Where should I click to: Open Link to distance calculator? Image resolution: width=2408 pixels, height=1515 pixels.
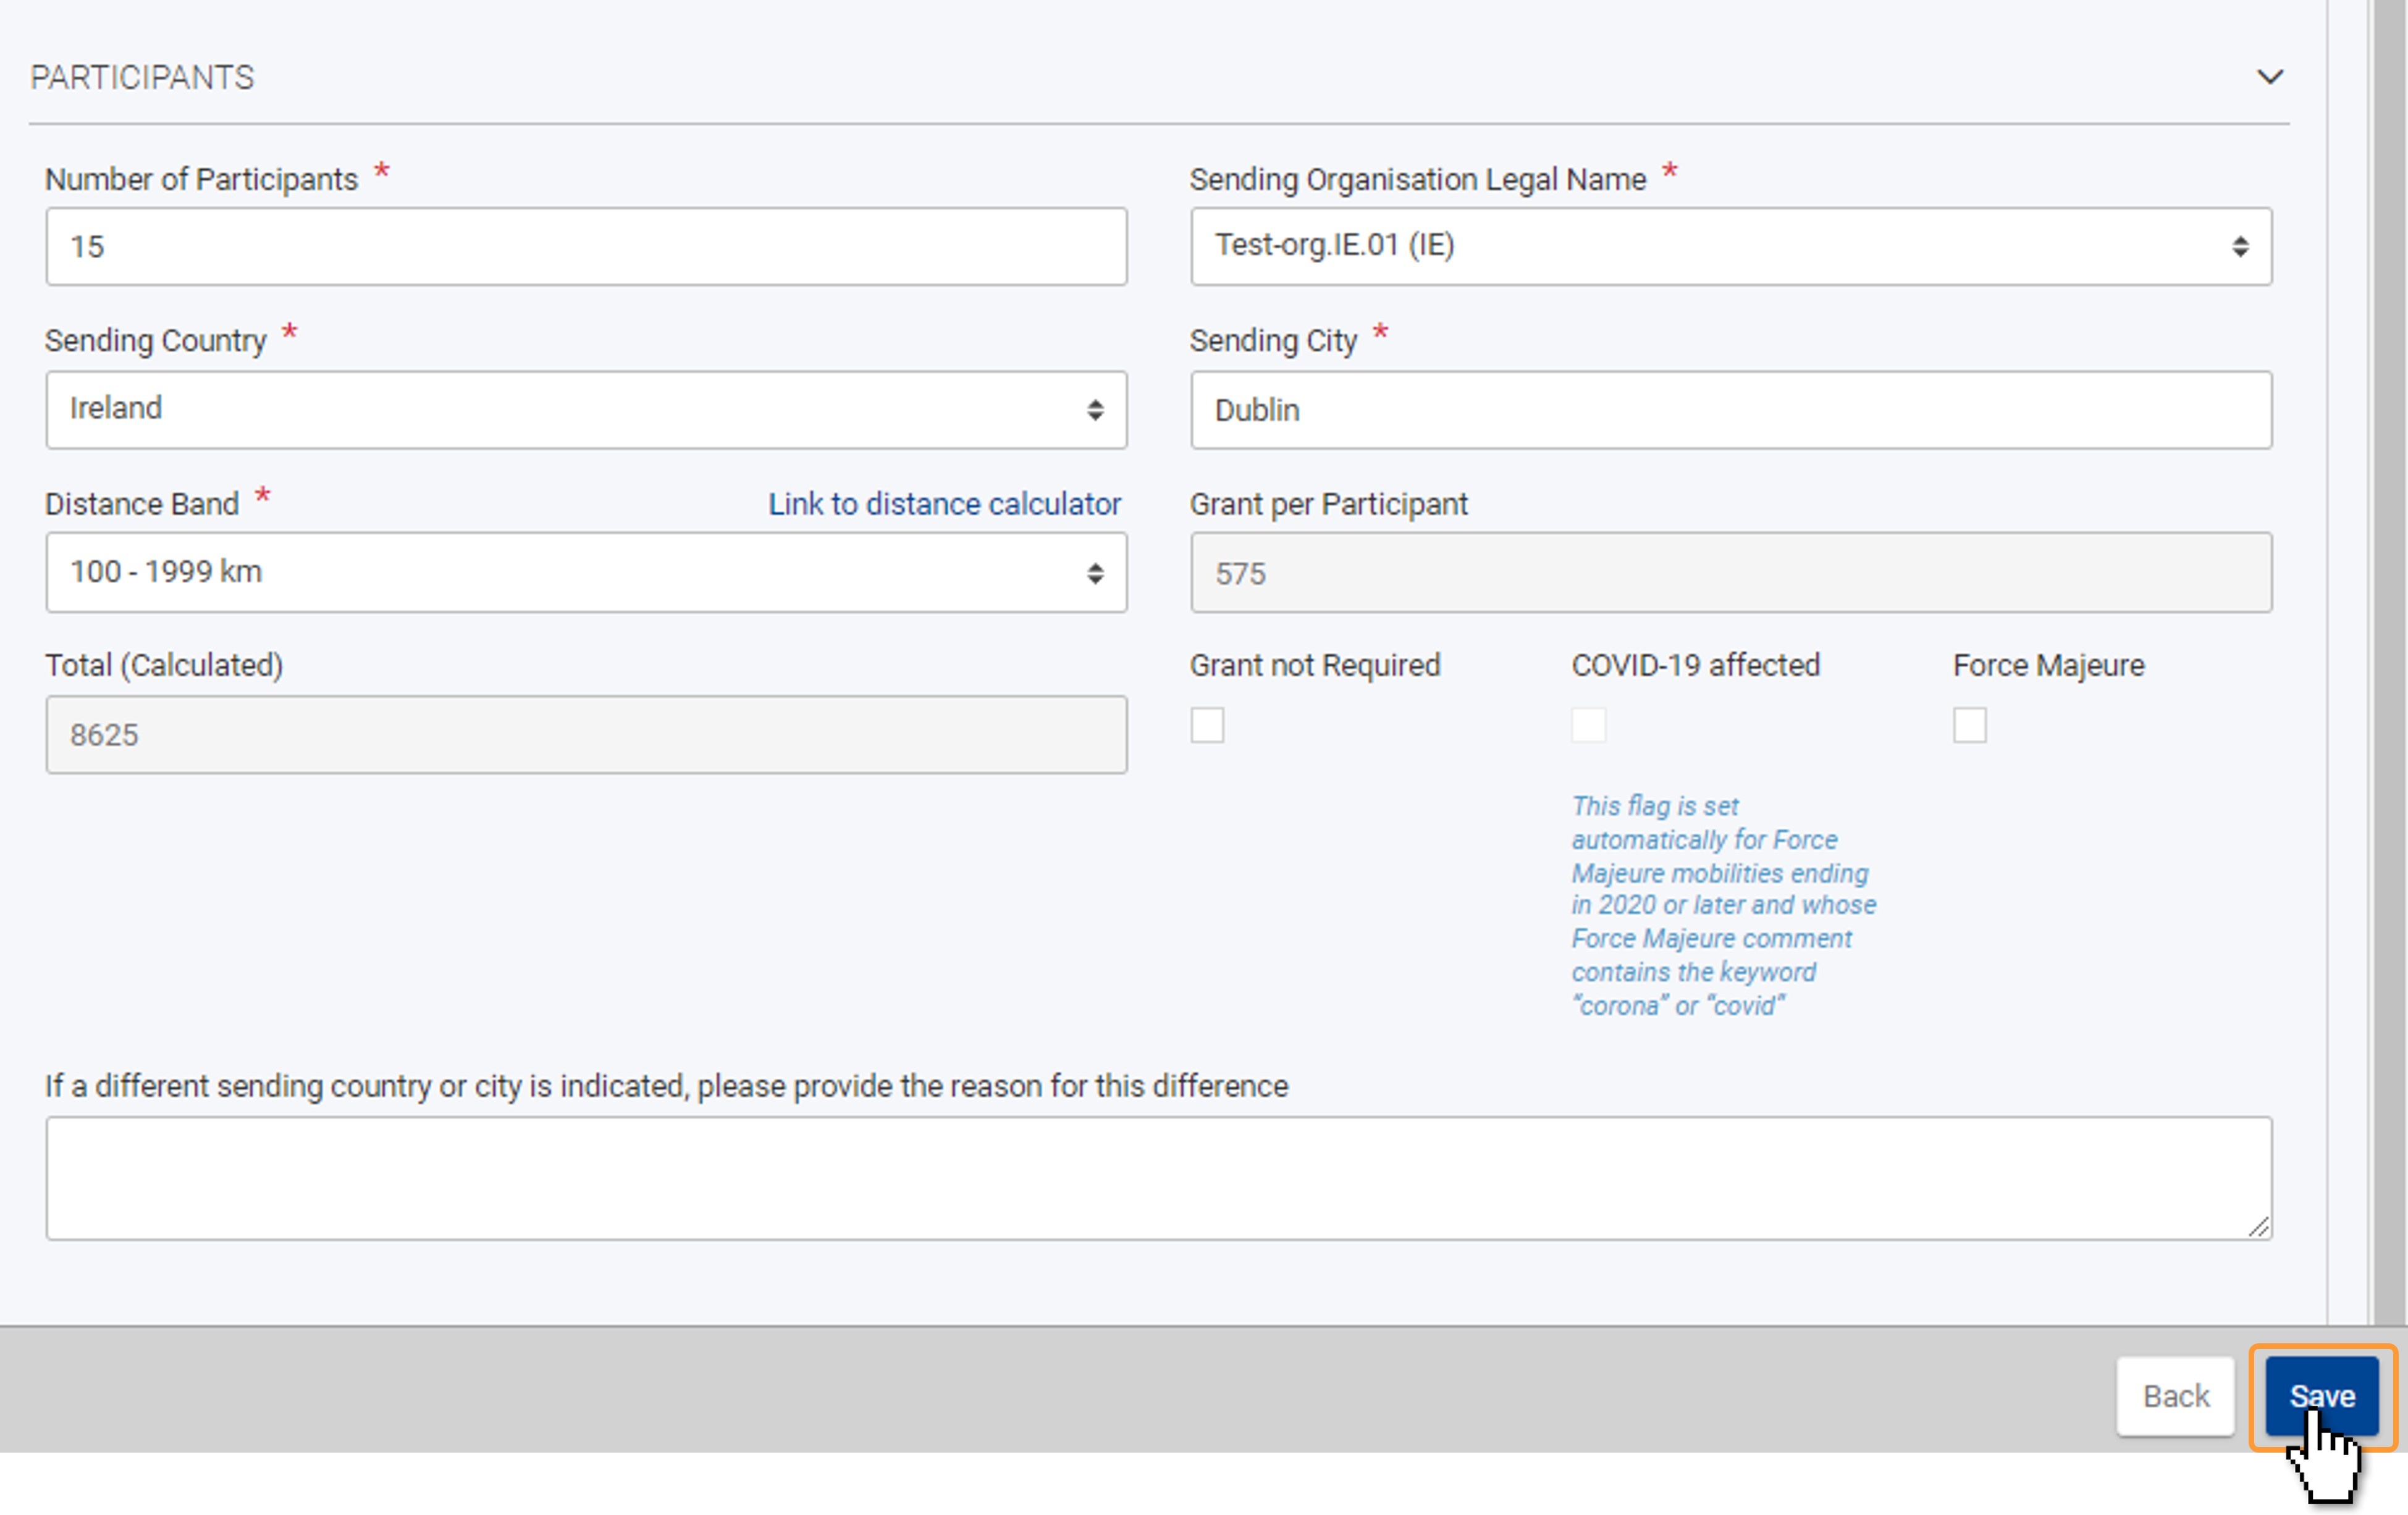point(944,503)
